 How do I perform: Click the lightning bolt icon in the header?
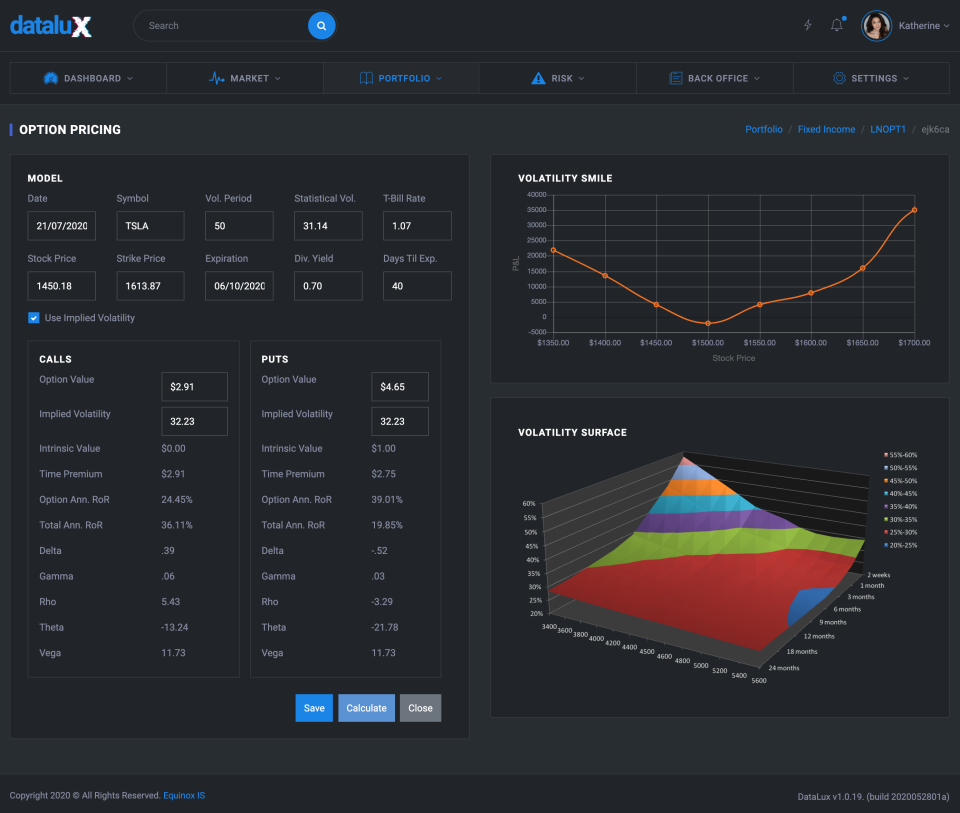pyautogui.click(x=808, y=25)
